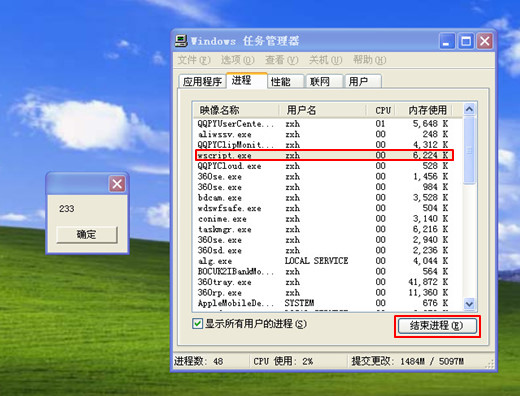Screen dimensions: 520x396
Task: Click the 360se.exe row using 1,456 K
Action: click(x=324, y=177)
